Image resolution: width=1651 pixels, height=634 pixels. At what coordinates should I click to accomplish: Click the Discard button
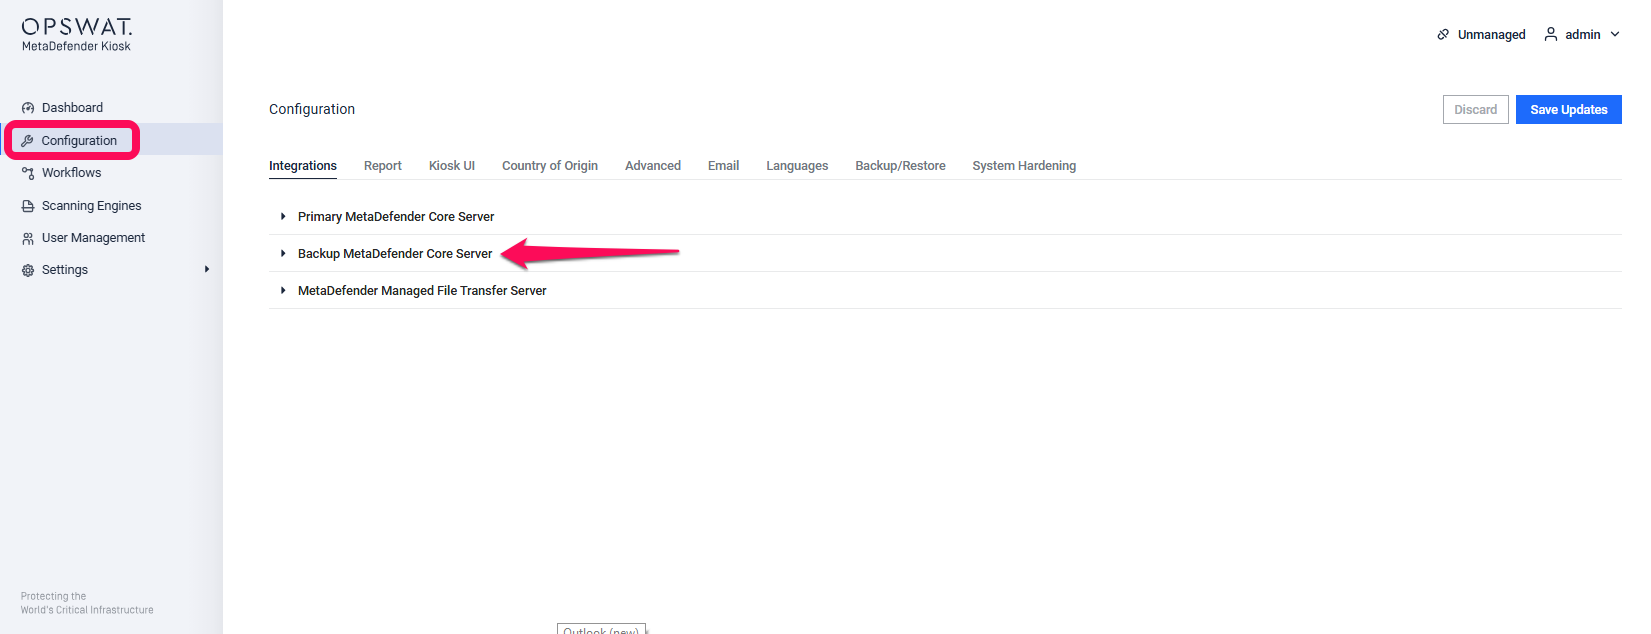(x=1476, y=110)
